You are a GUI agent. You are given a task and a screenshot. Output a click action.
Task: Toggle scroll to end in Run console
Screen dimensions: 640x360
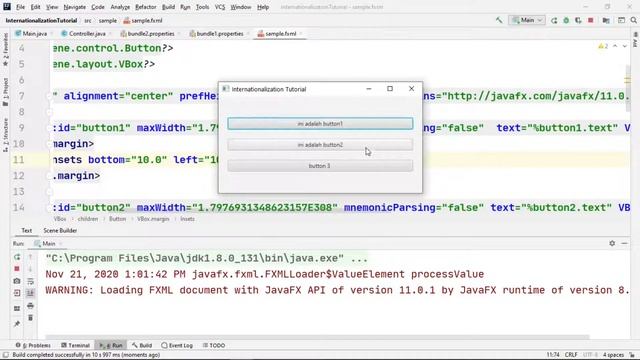click(x=30, y=293)
